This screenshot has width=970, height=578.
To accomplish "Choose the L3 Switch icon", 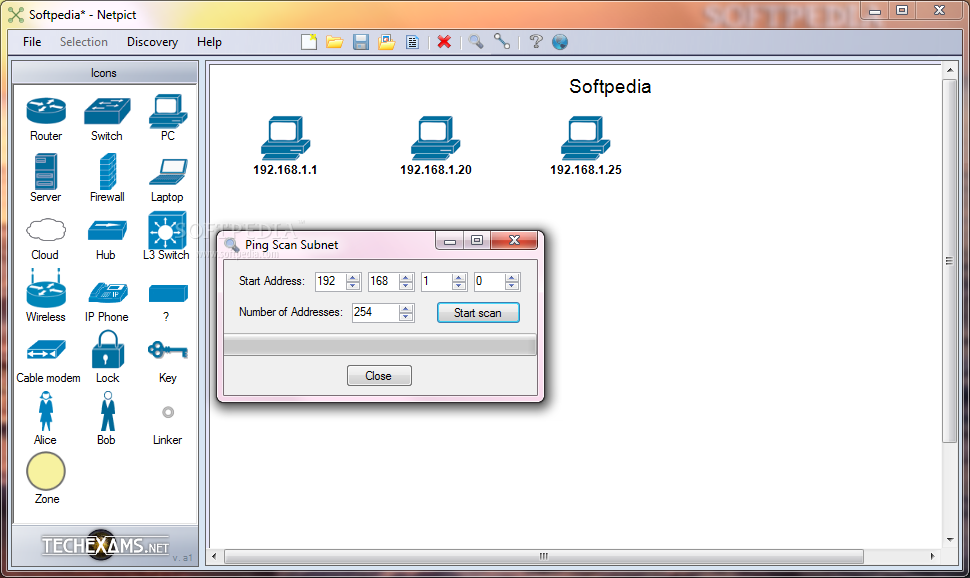I will coord(167,230).
